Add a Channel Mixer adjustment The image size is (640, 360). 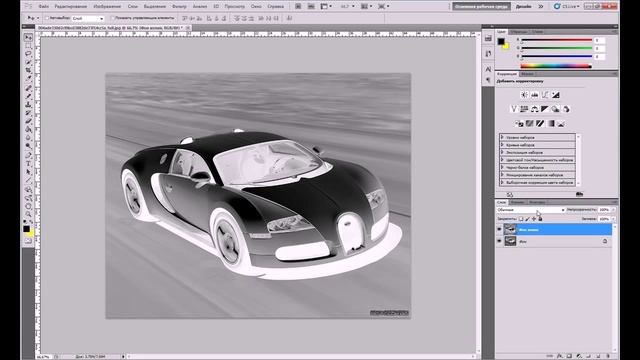point(566,109)
